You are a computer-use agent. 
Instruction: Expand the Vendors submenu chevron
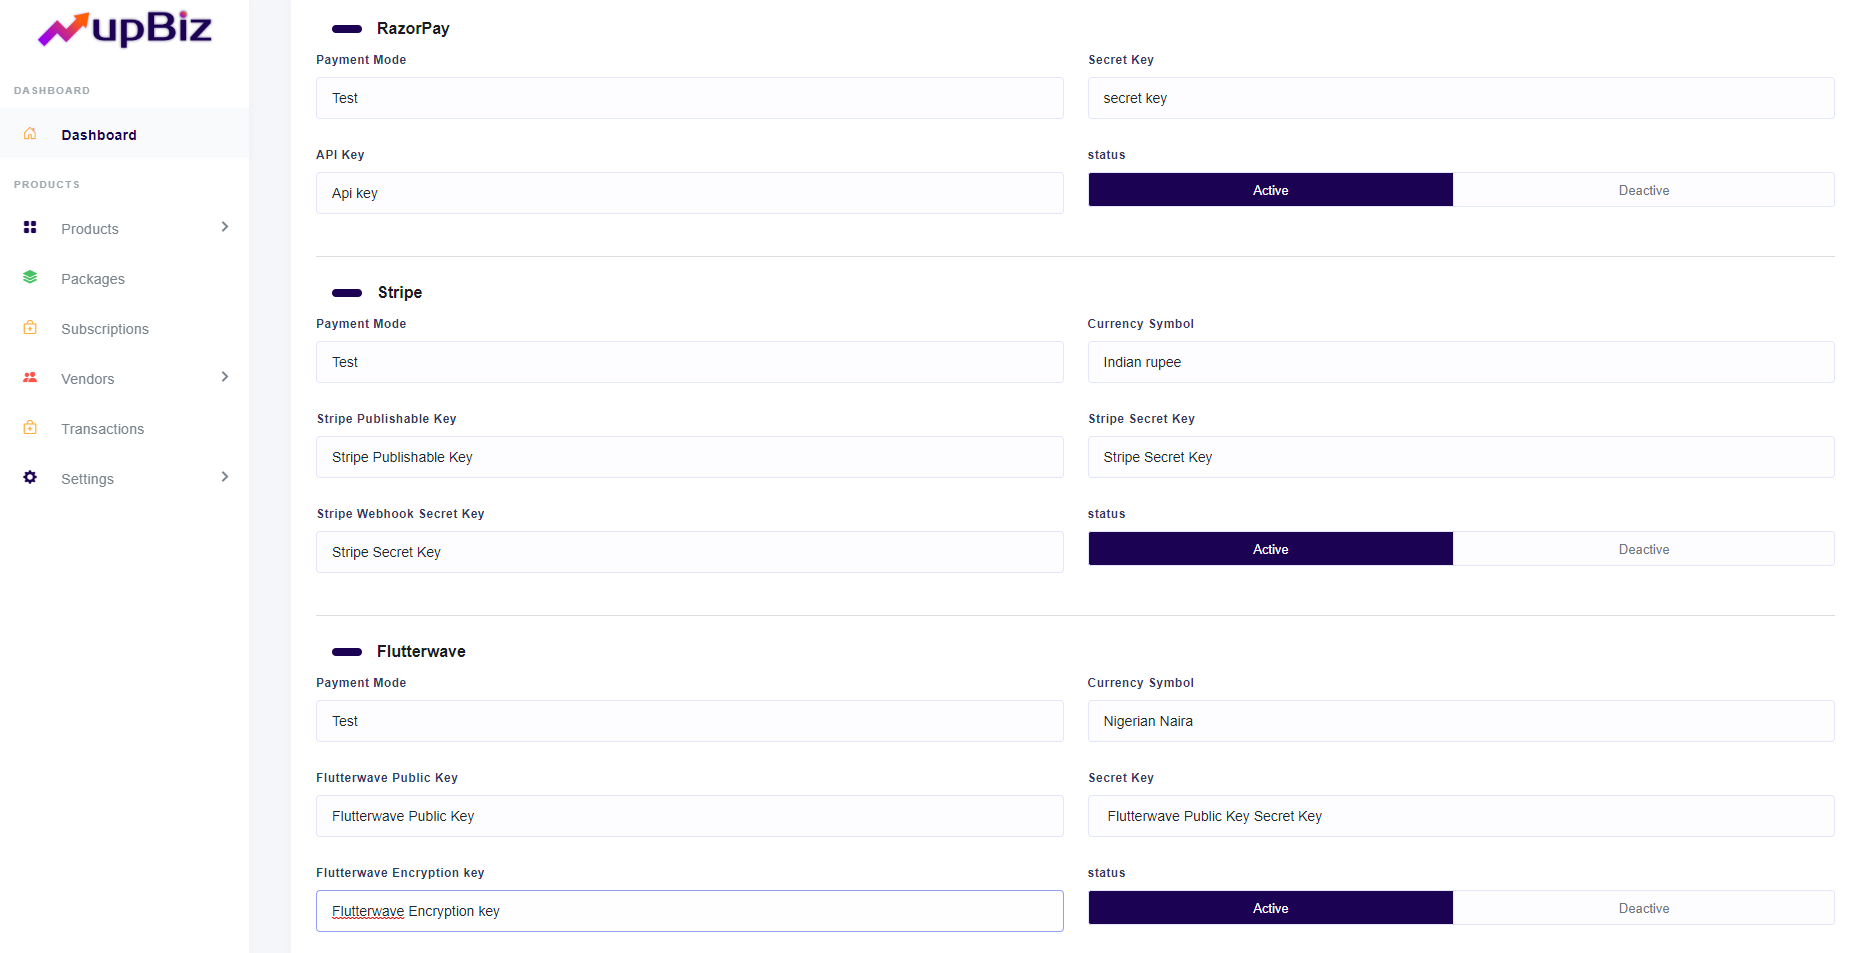(x=225, y=377)
